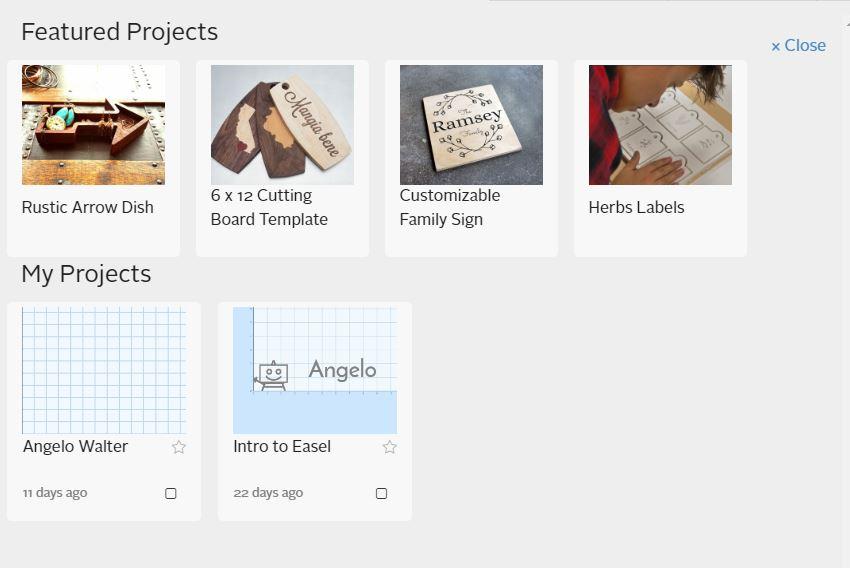Screen dimensions: 850x568
Task: Click the Customizable Family Sign photo
Action: tap(471, 125)
